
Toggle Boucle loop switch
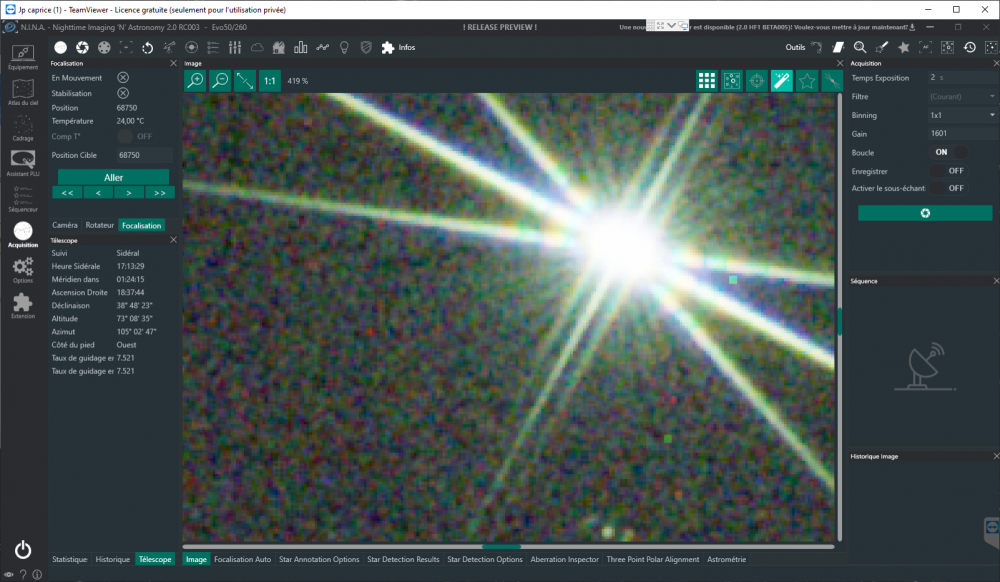(x=950, y=152)
